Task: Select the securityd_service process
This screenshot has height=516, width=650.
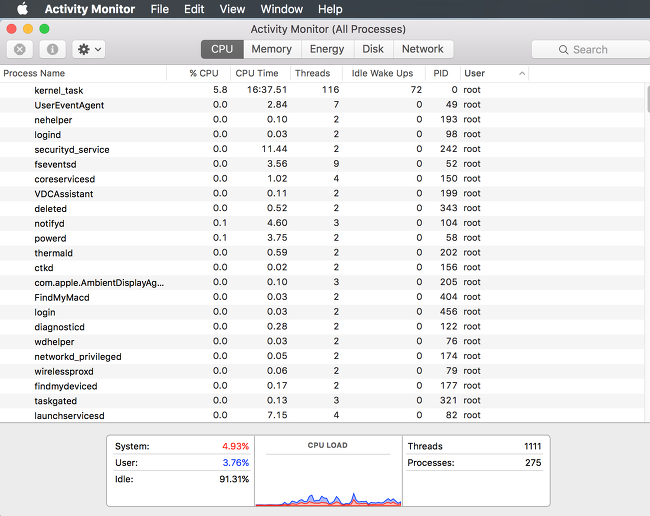Action: (x=322, y=149)
